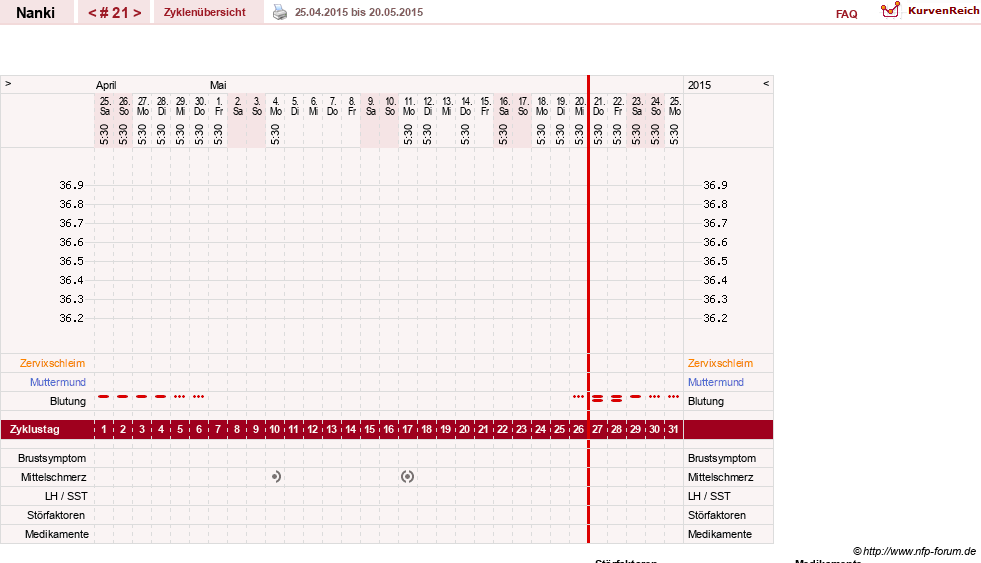Viewport: 981px width, 563px height.
Task: Click date header 25. Mo
Action: coord(674,106)
